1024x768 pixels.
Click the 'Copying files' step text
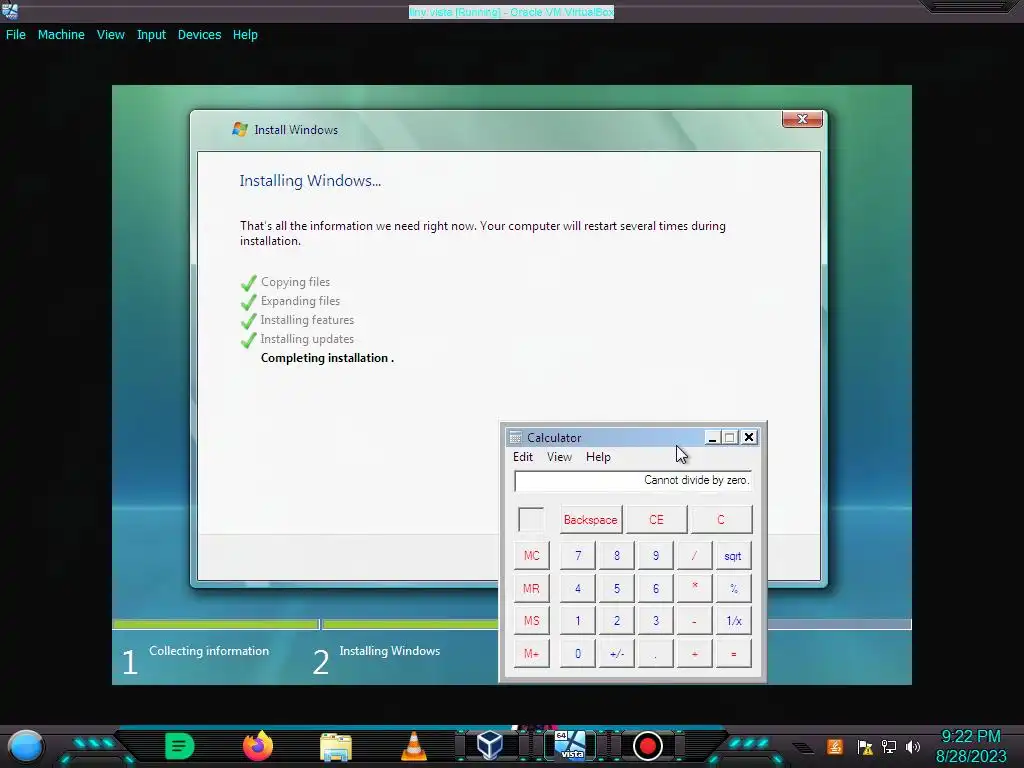[295, 282]
